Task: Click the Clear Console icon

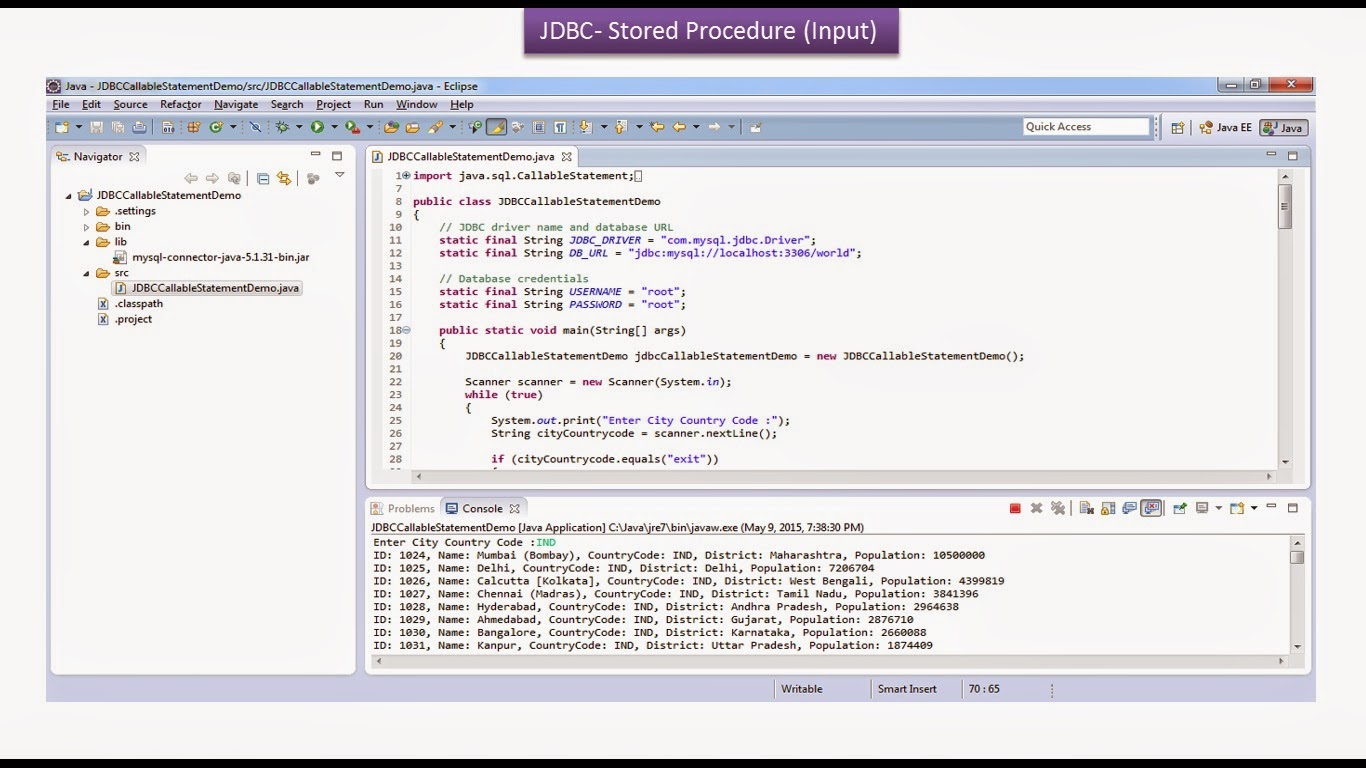Action: pyautogui.click(x=1087, y=508)
